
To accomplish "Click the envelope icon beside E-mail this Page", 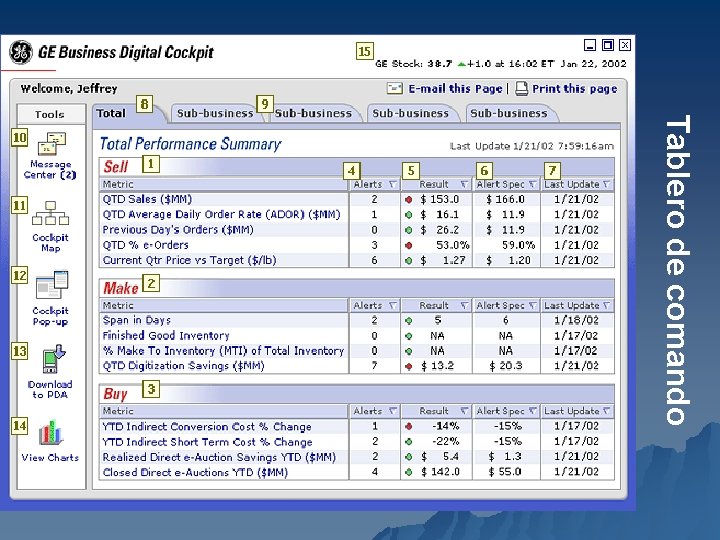I will (394, 88).
